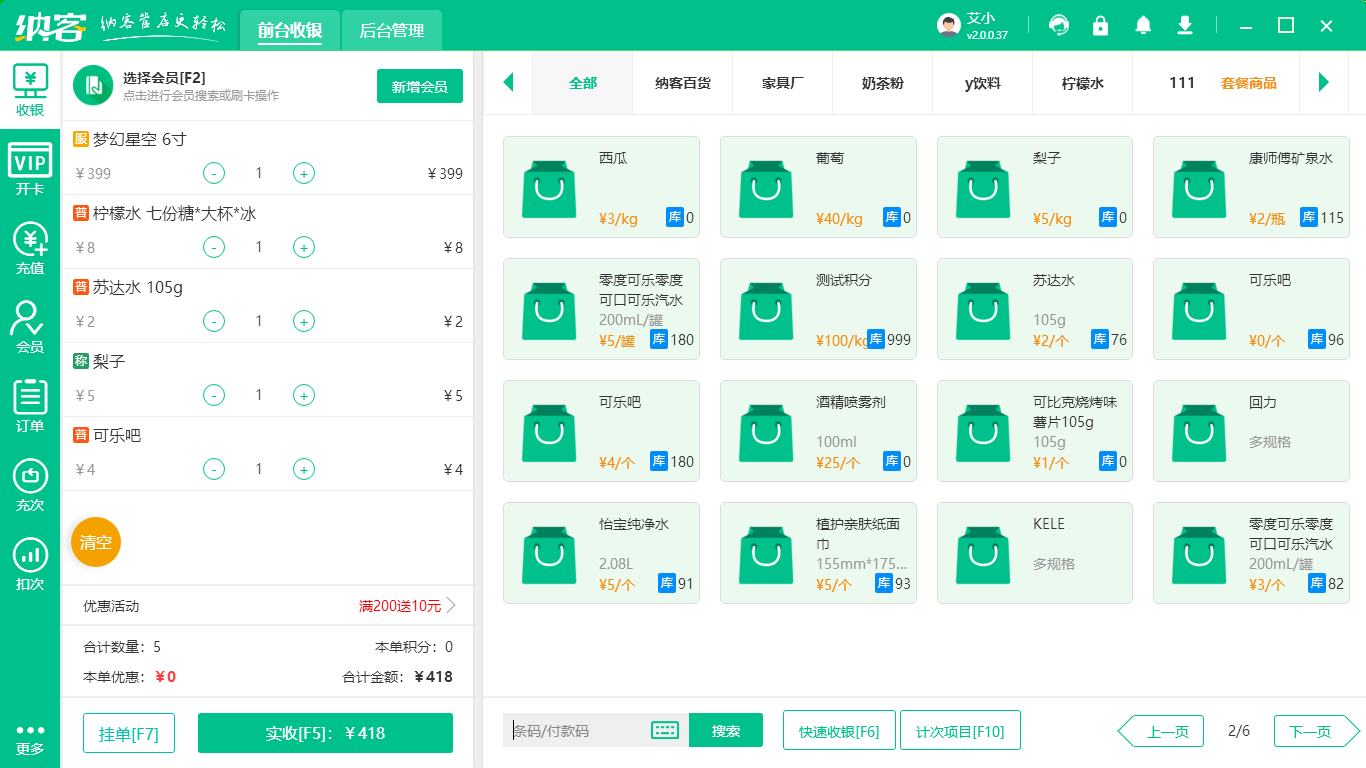Increase quantity of 苏达水 with plus stepper

point(303,321)
